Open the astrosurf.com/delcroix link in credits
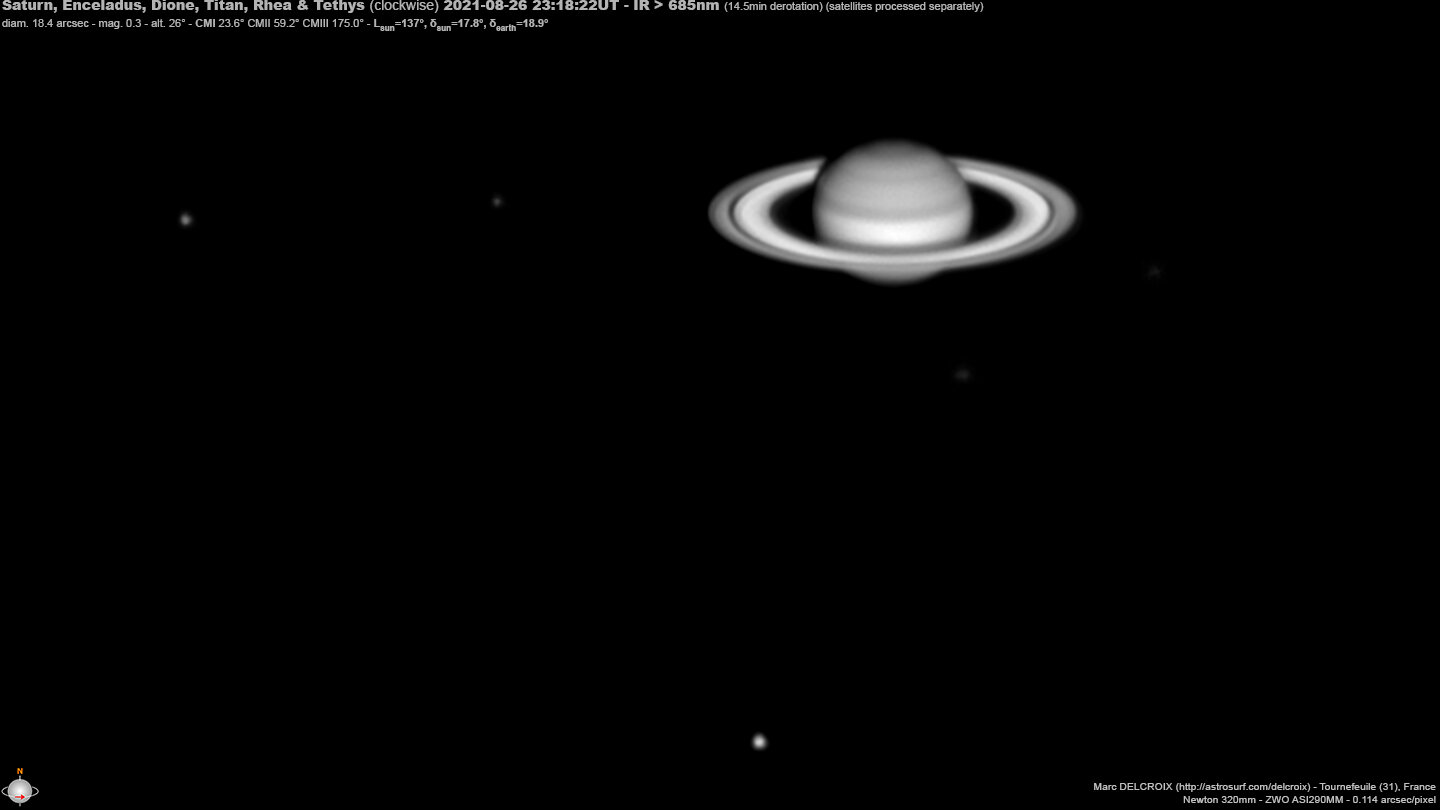1440x810 pixels. click(x=1243, y=787)
